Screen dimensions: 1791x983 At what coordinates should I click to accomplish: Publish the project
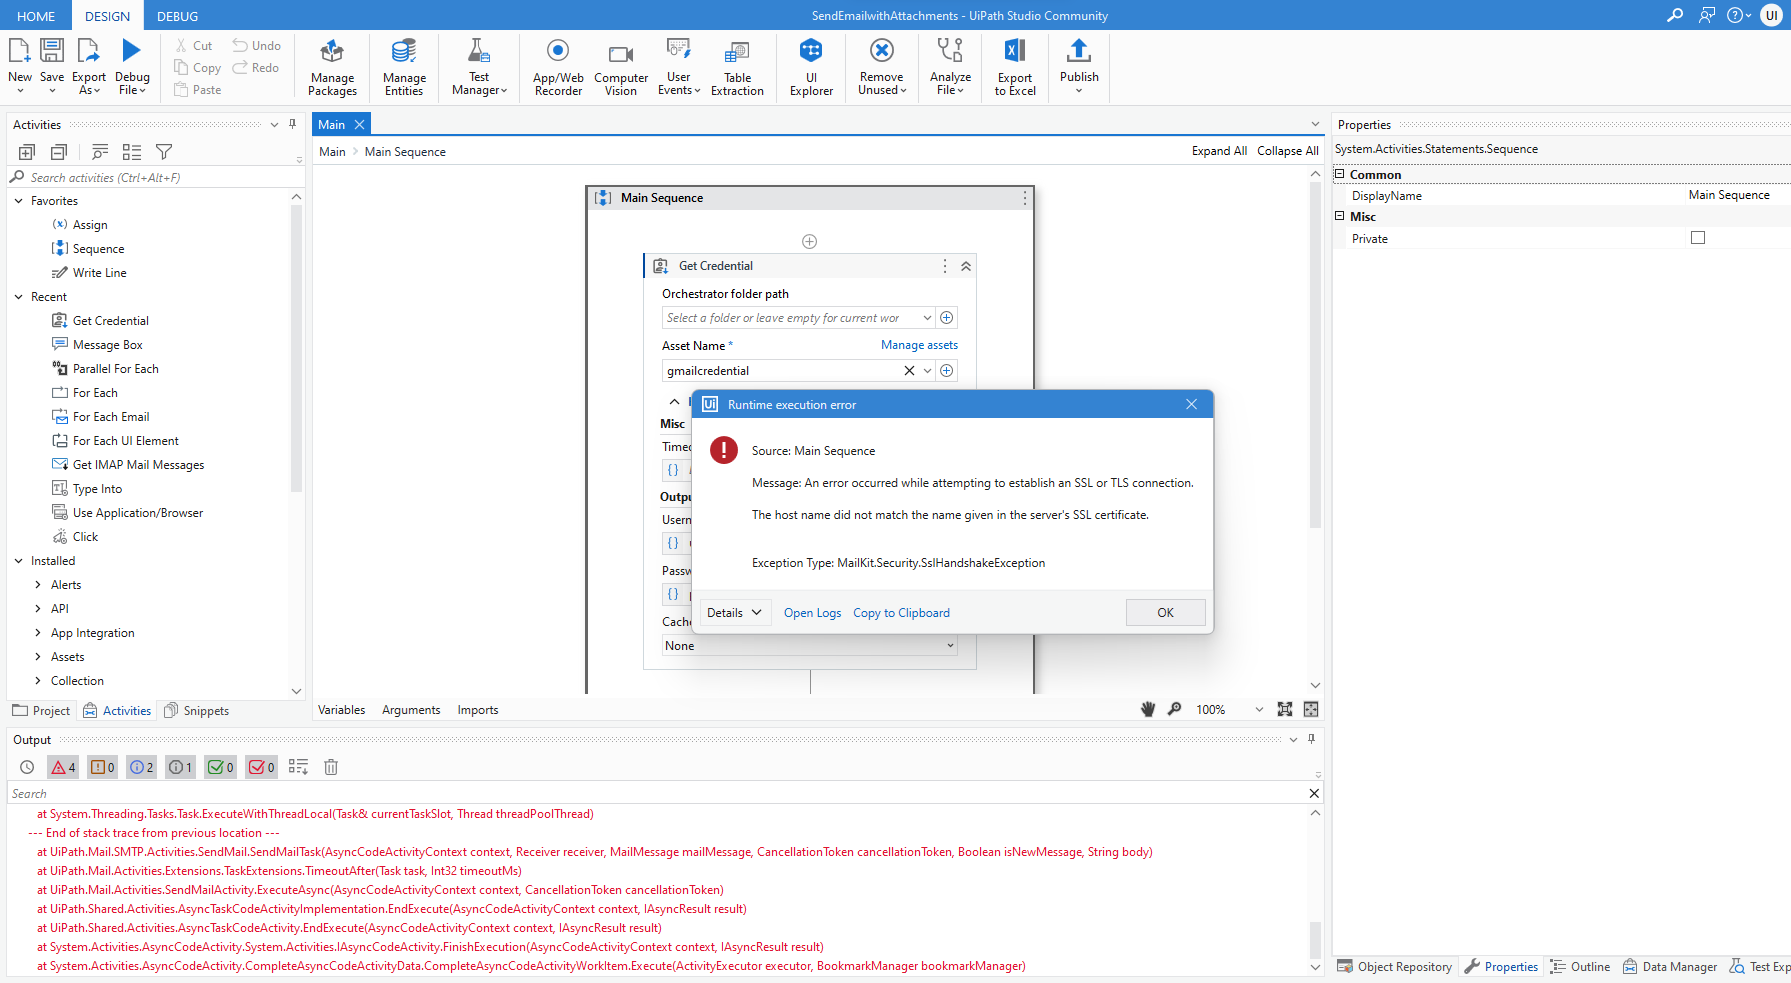click(1079, 67)
